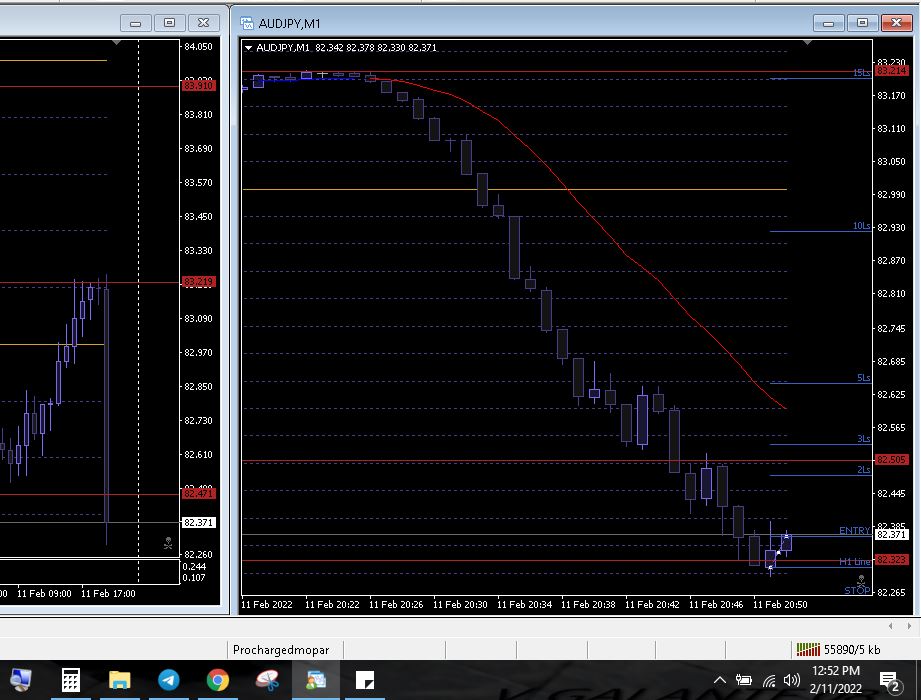Open File Explorer from the taskbar

119,681
